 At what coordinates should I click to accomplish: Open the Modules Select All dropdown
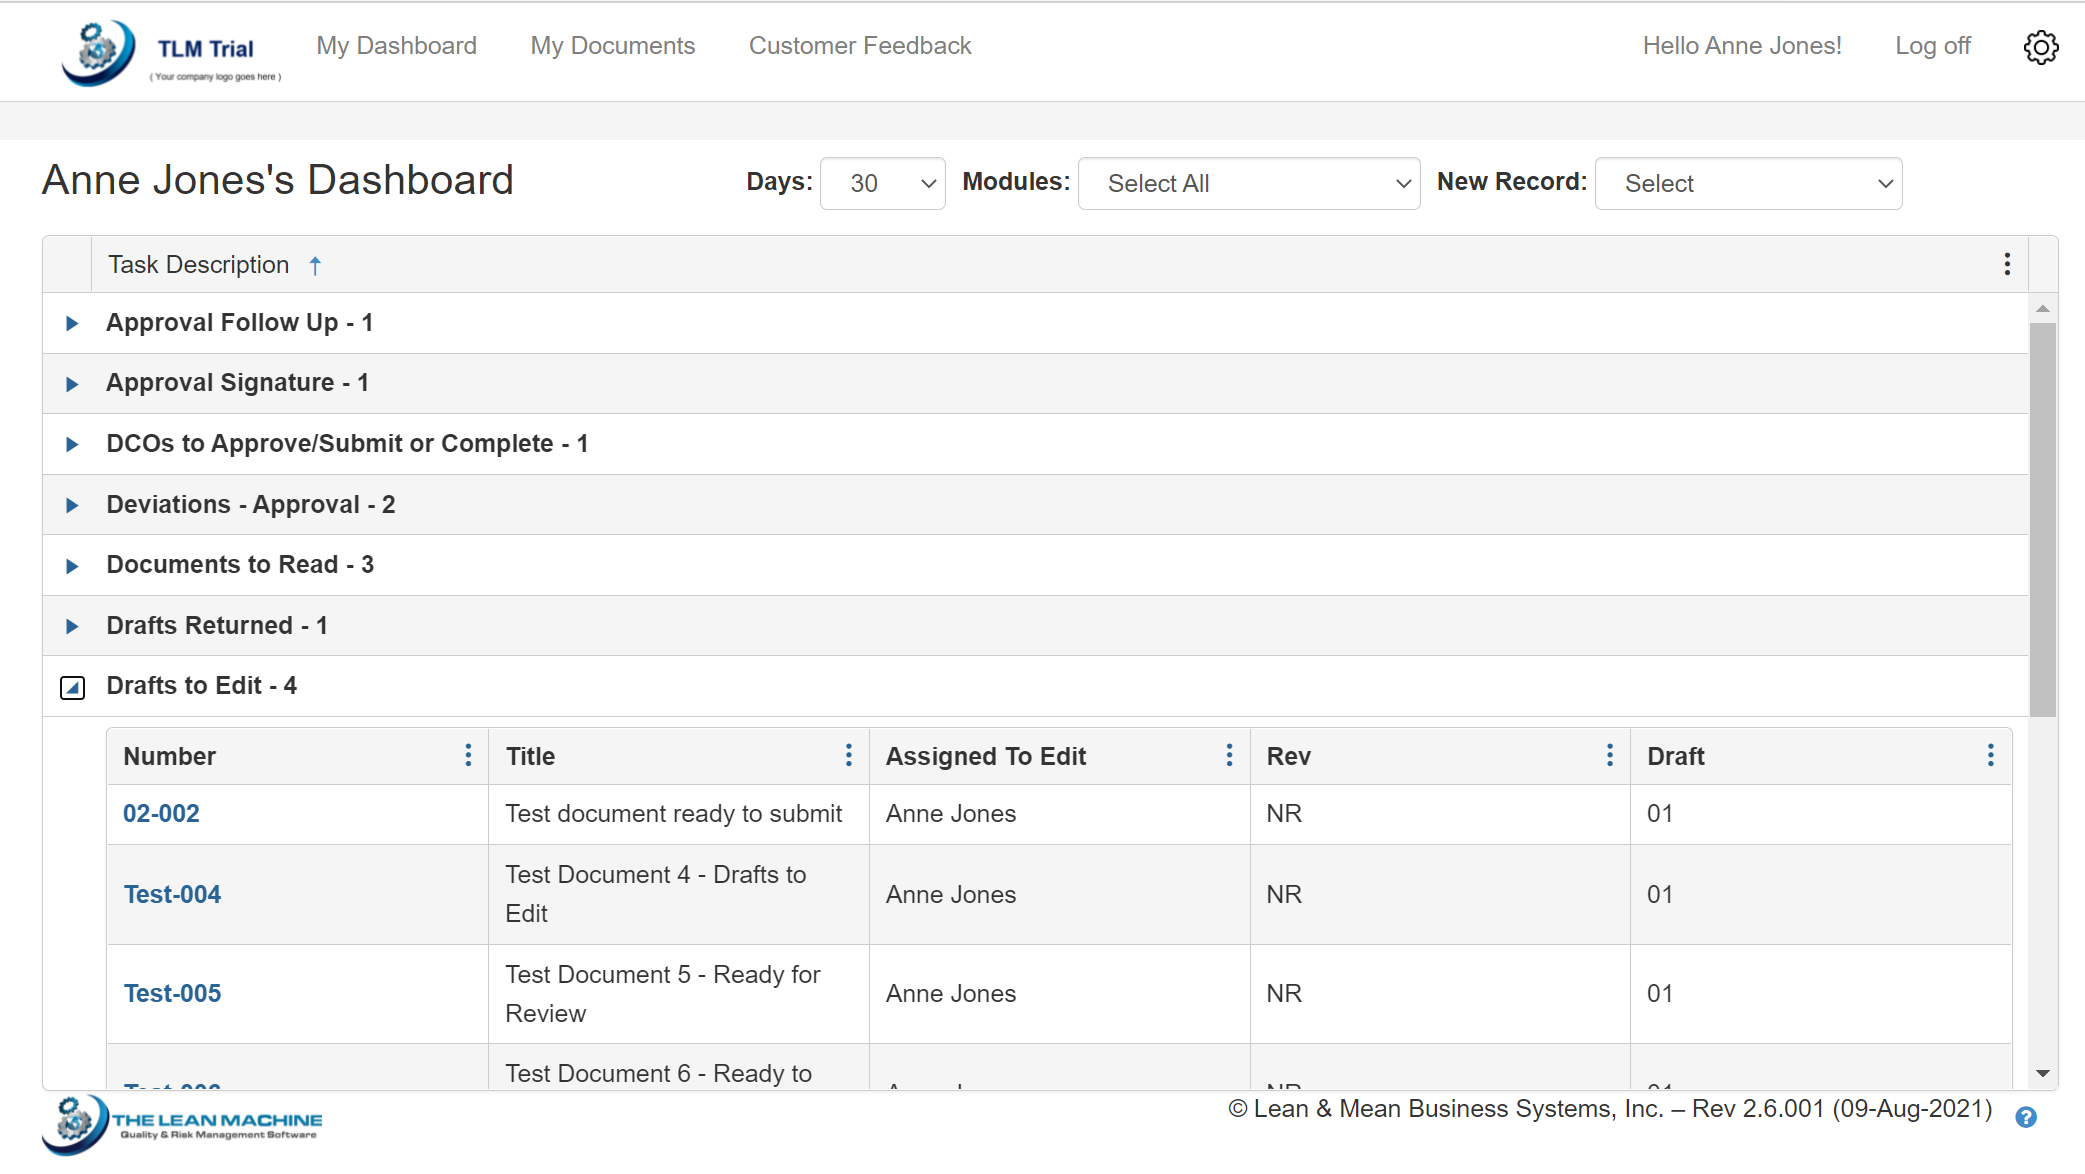pyautogui.click(x=1248, y=183)
